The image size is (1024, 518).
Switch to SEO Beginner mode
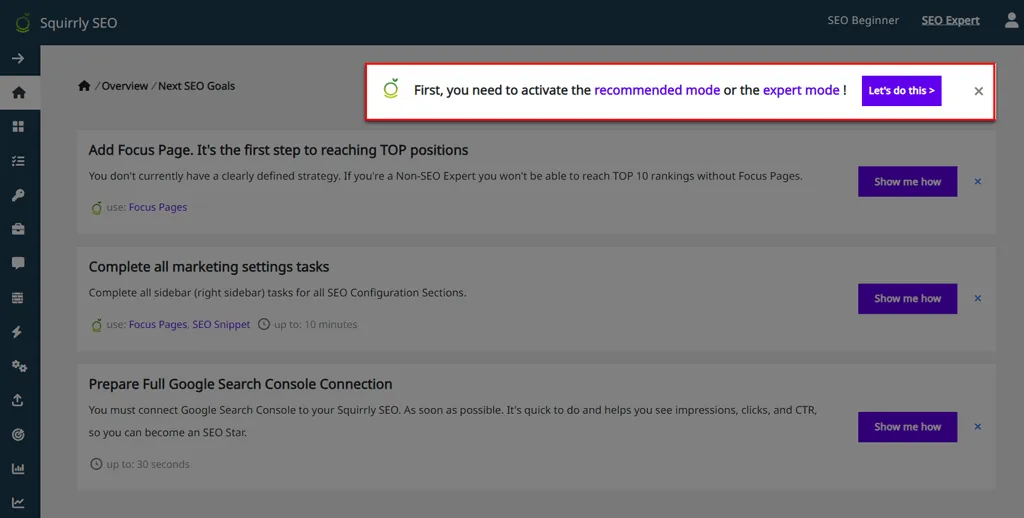pyautogui.click(x=863, y=20)
